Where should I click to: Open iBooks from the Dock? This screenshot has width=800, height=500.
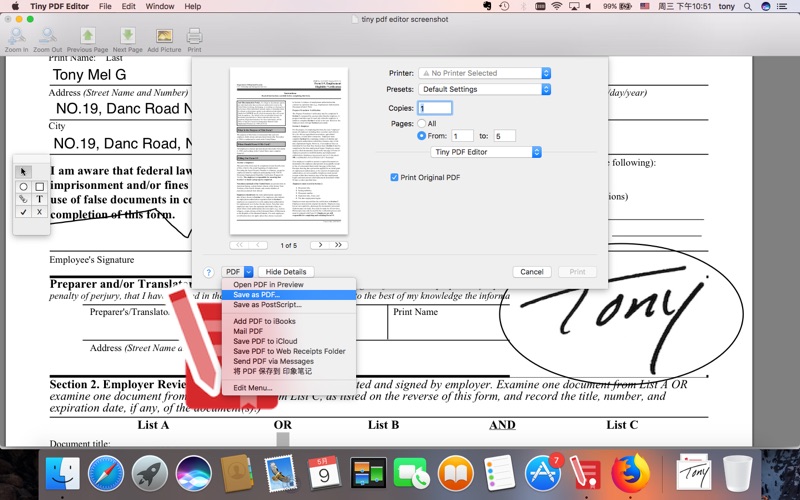coord(456,473)
